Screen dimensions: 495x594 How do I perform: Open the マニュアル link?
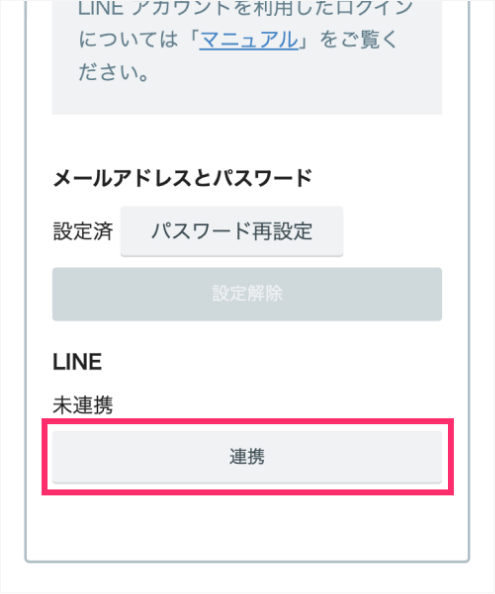249,40
